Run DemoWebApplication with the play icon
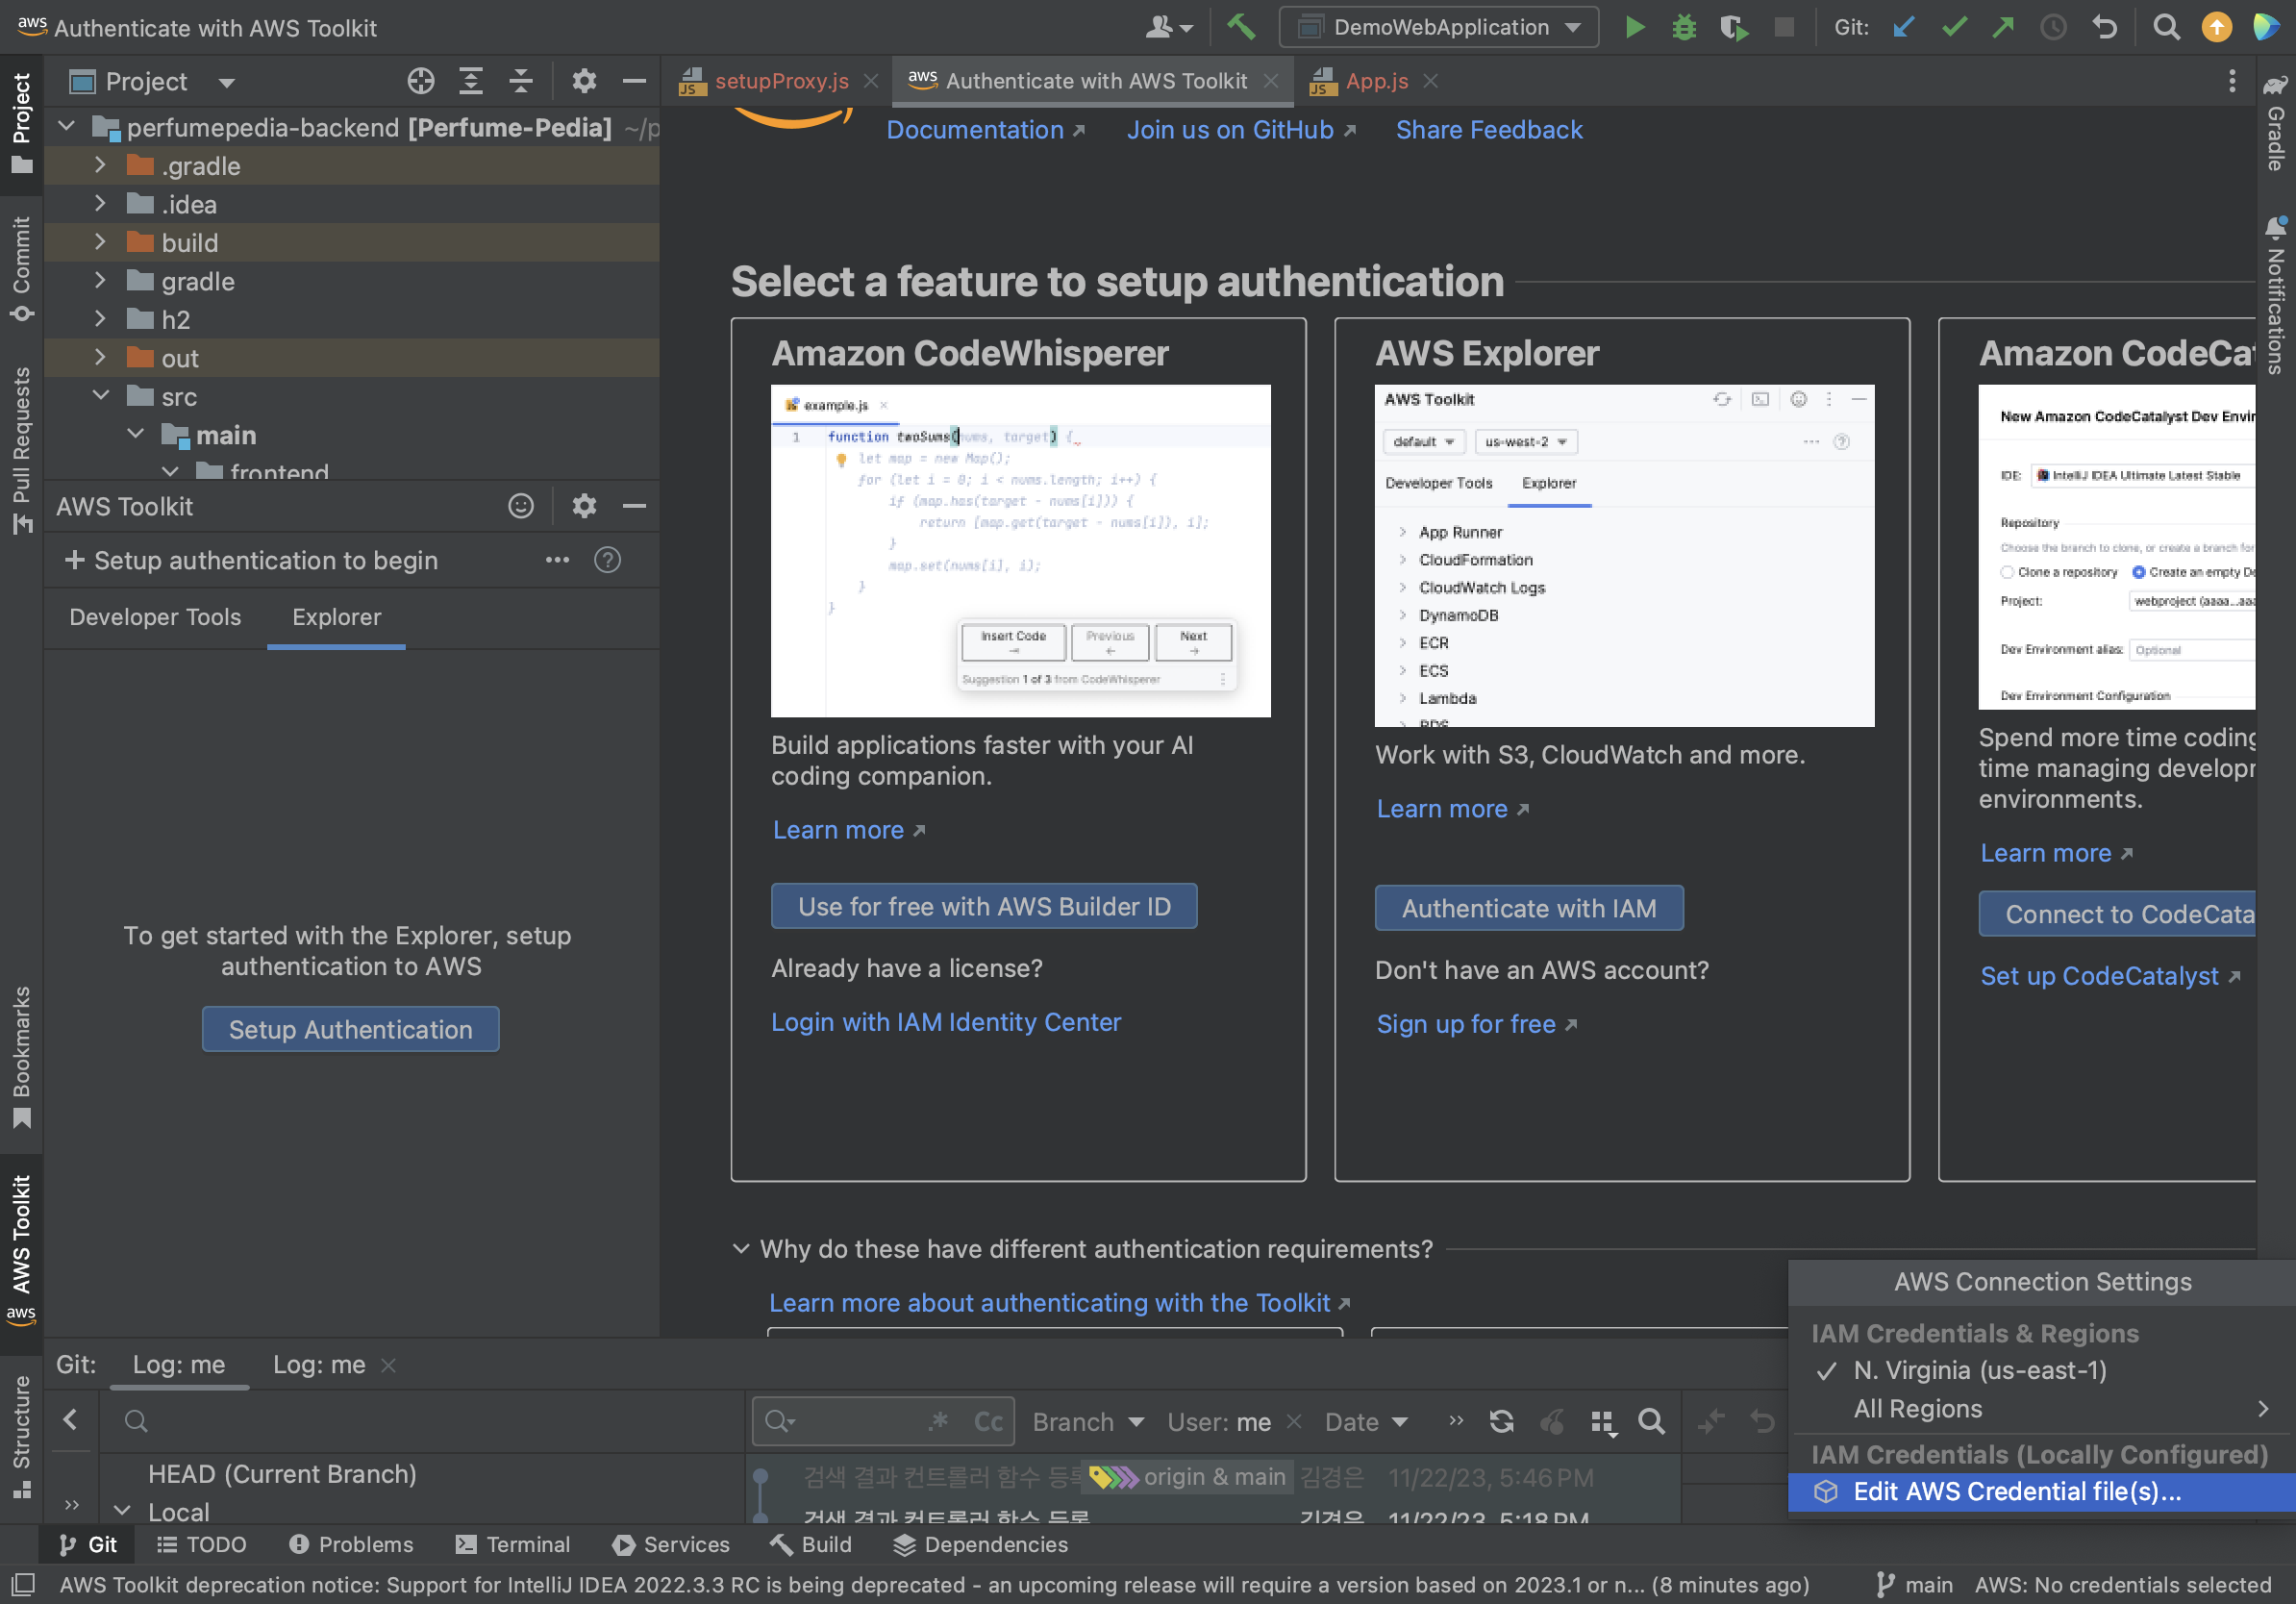The height and width of the screenshot is (1604, 2296). (1635, 27)
